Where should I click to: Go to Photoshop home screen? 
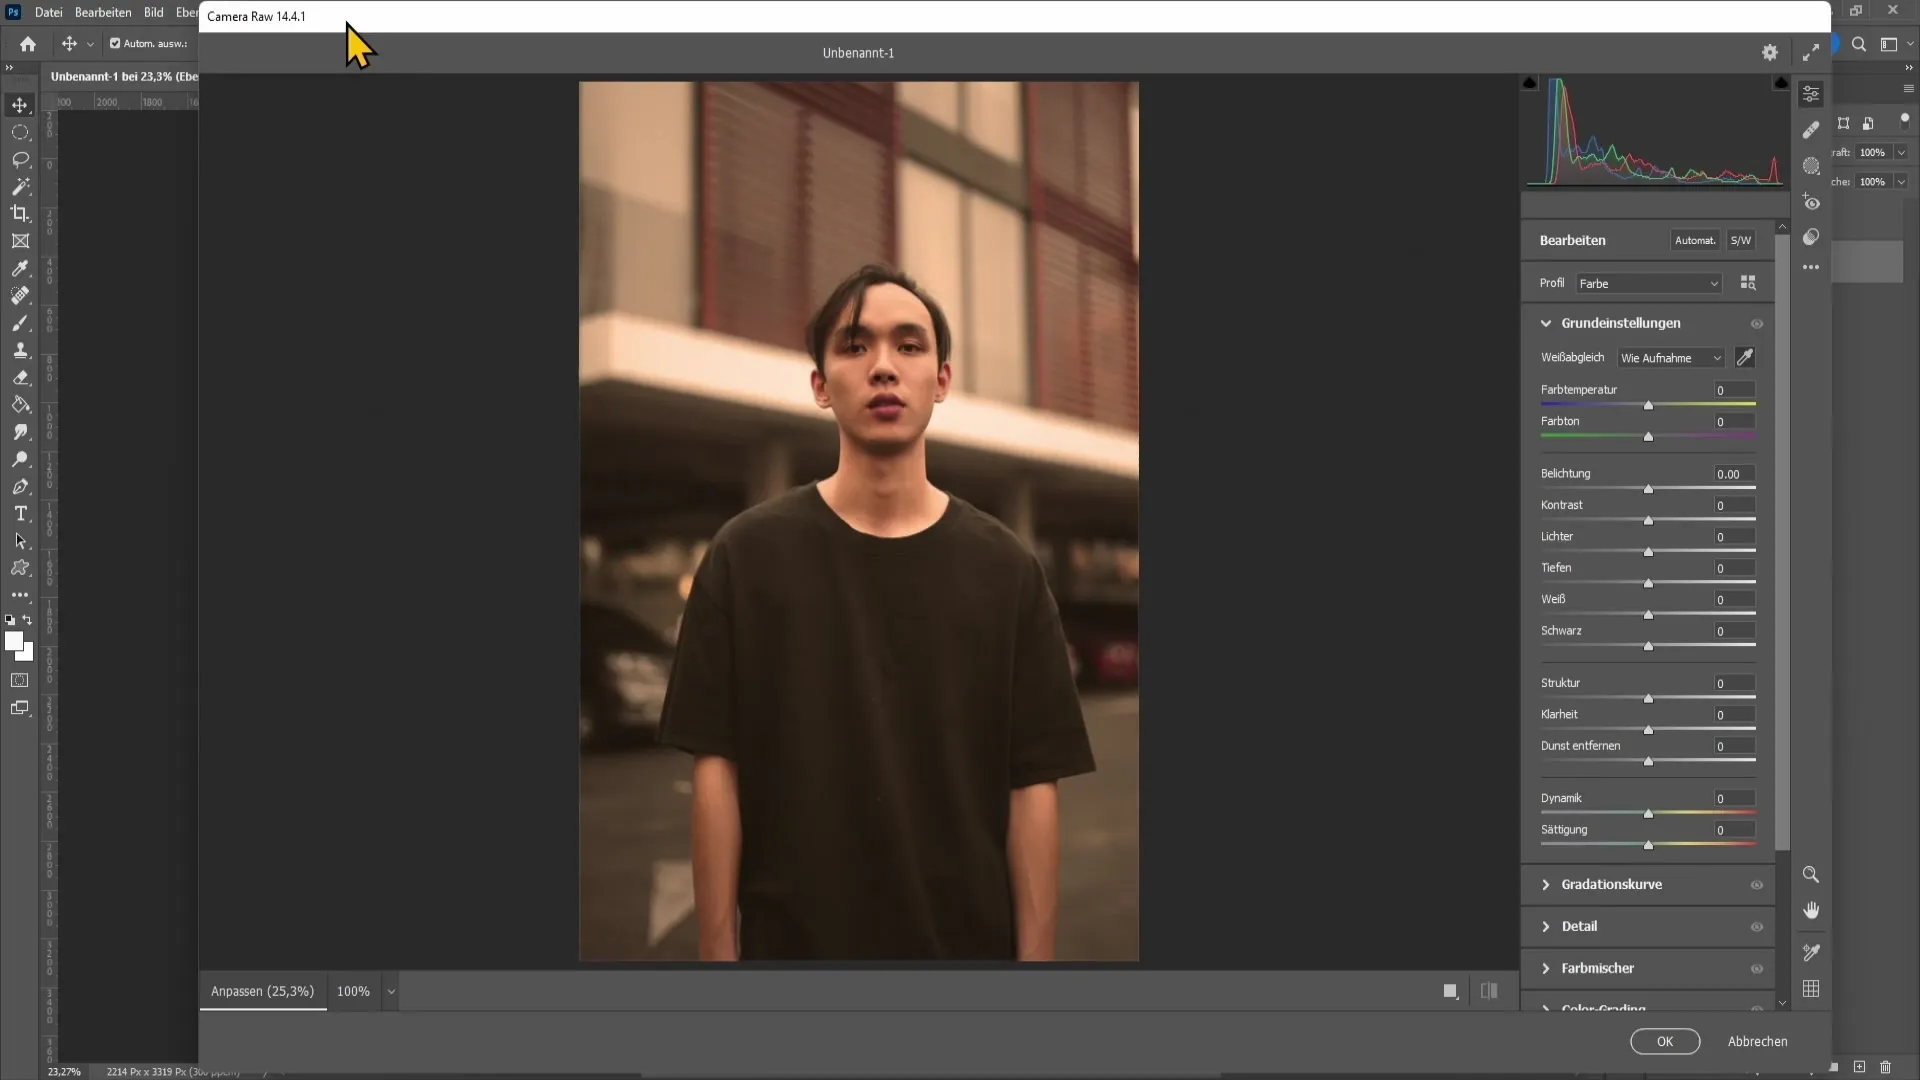click(x=28, y=44)
